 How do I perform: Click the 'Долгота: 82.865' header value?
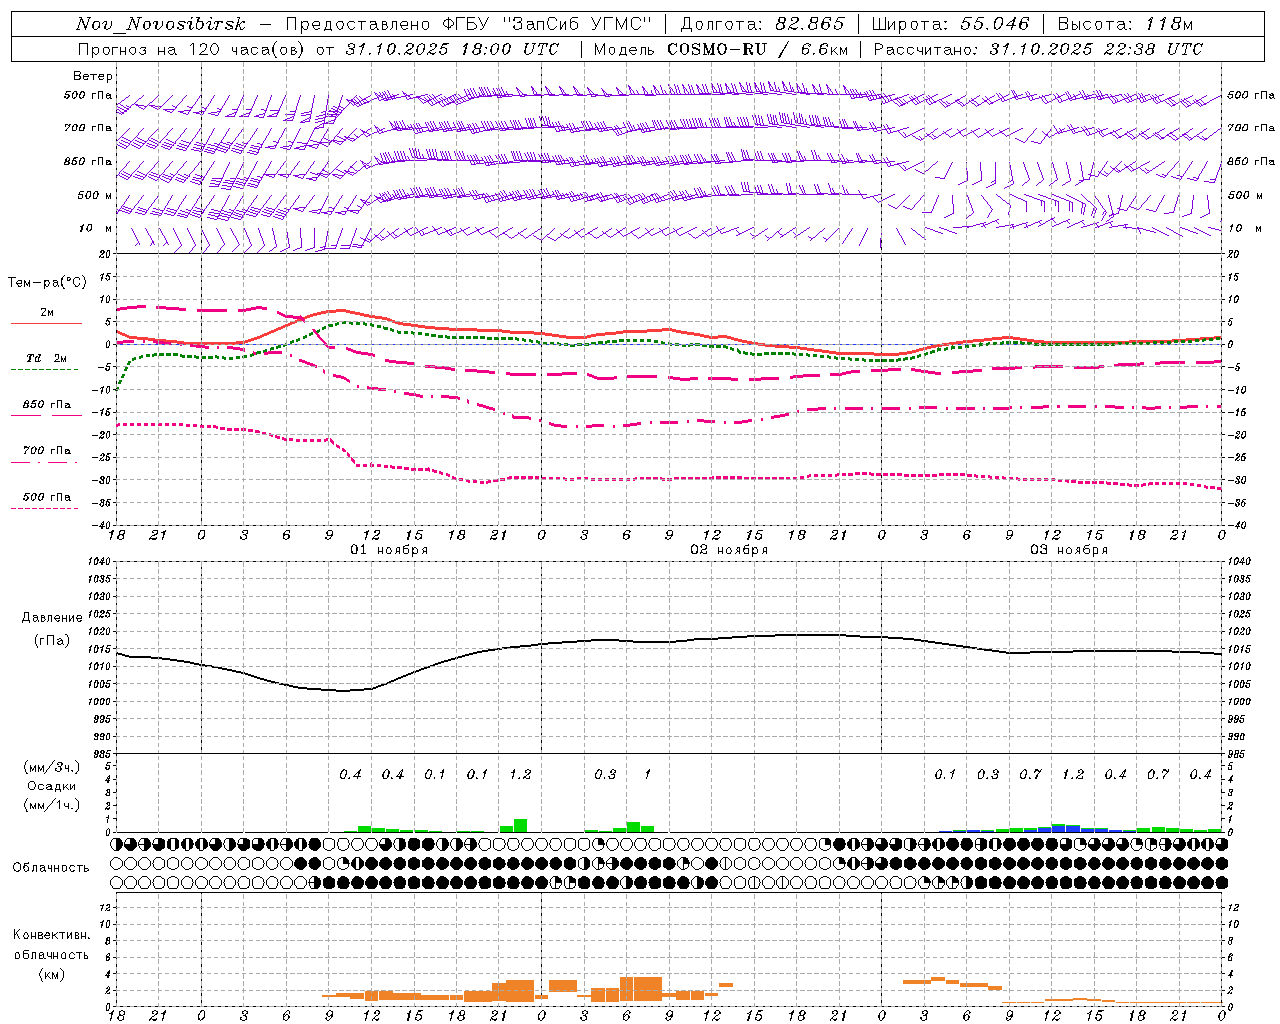pos(763,24)
